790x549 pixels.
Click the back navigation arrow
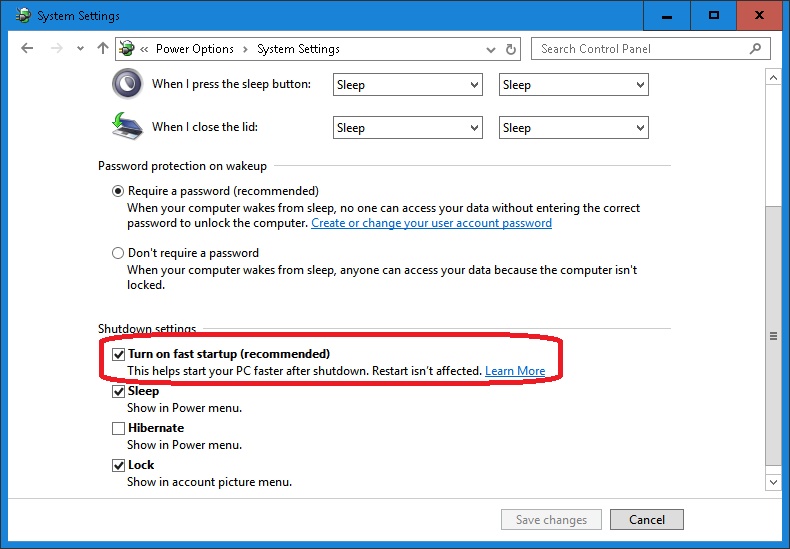[x=27, y=48]
